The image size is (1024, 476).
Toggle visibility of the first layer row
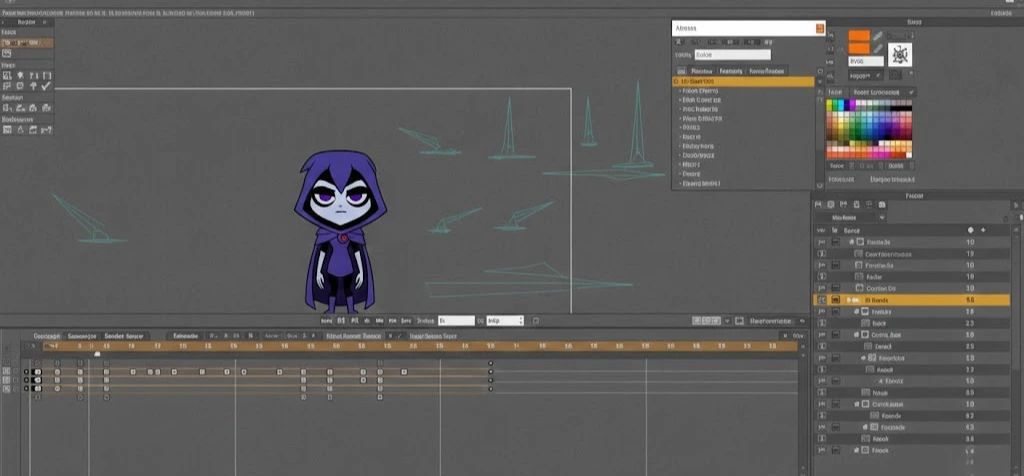(822, 243)
